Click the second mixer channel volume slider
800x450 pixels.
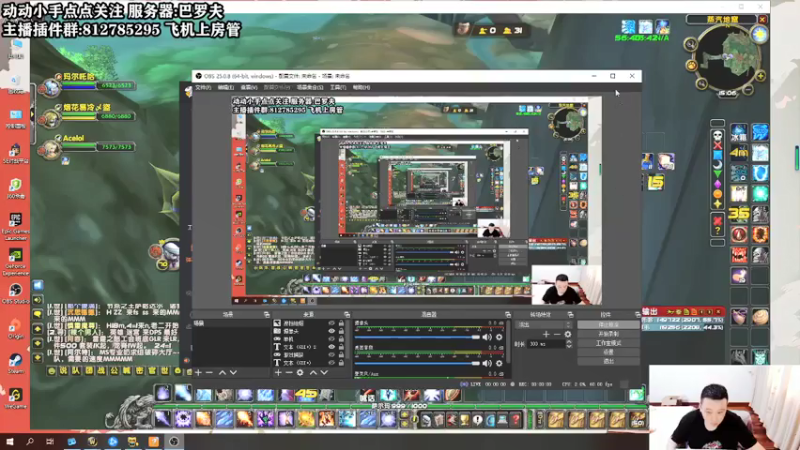(x=417, y=363)
